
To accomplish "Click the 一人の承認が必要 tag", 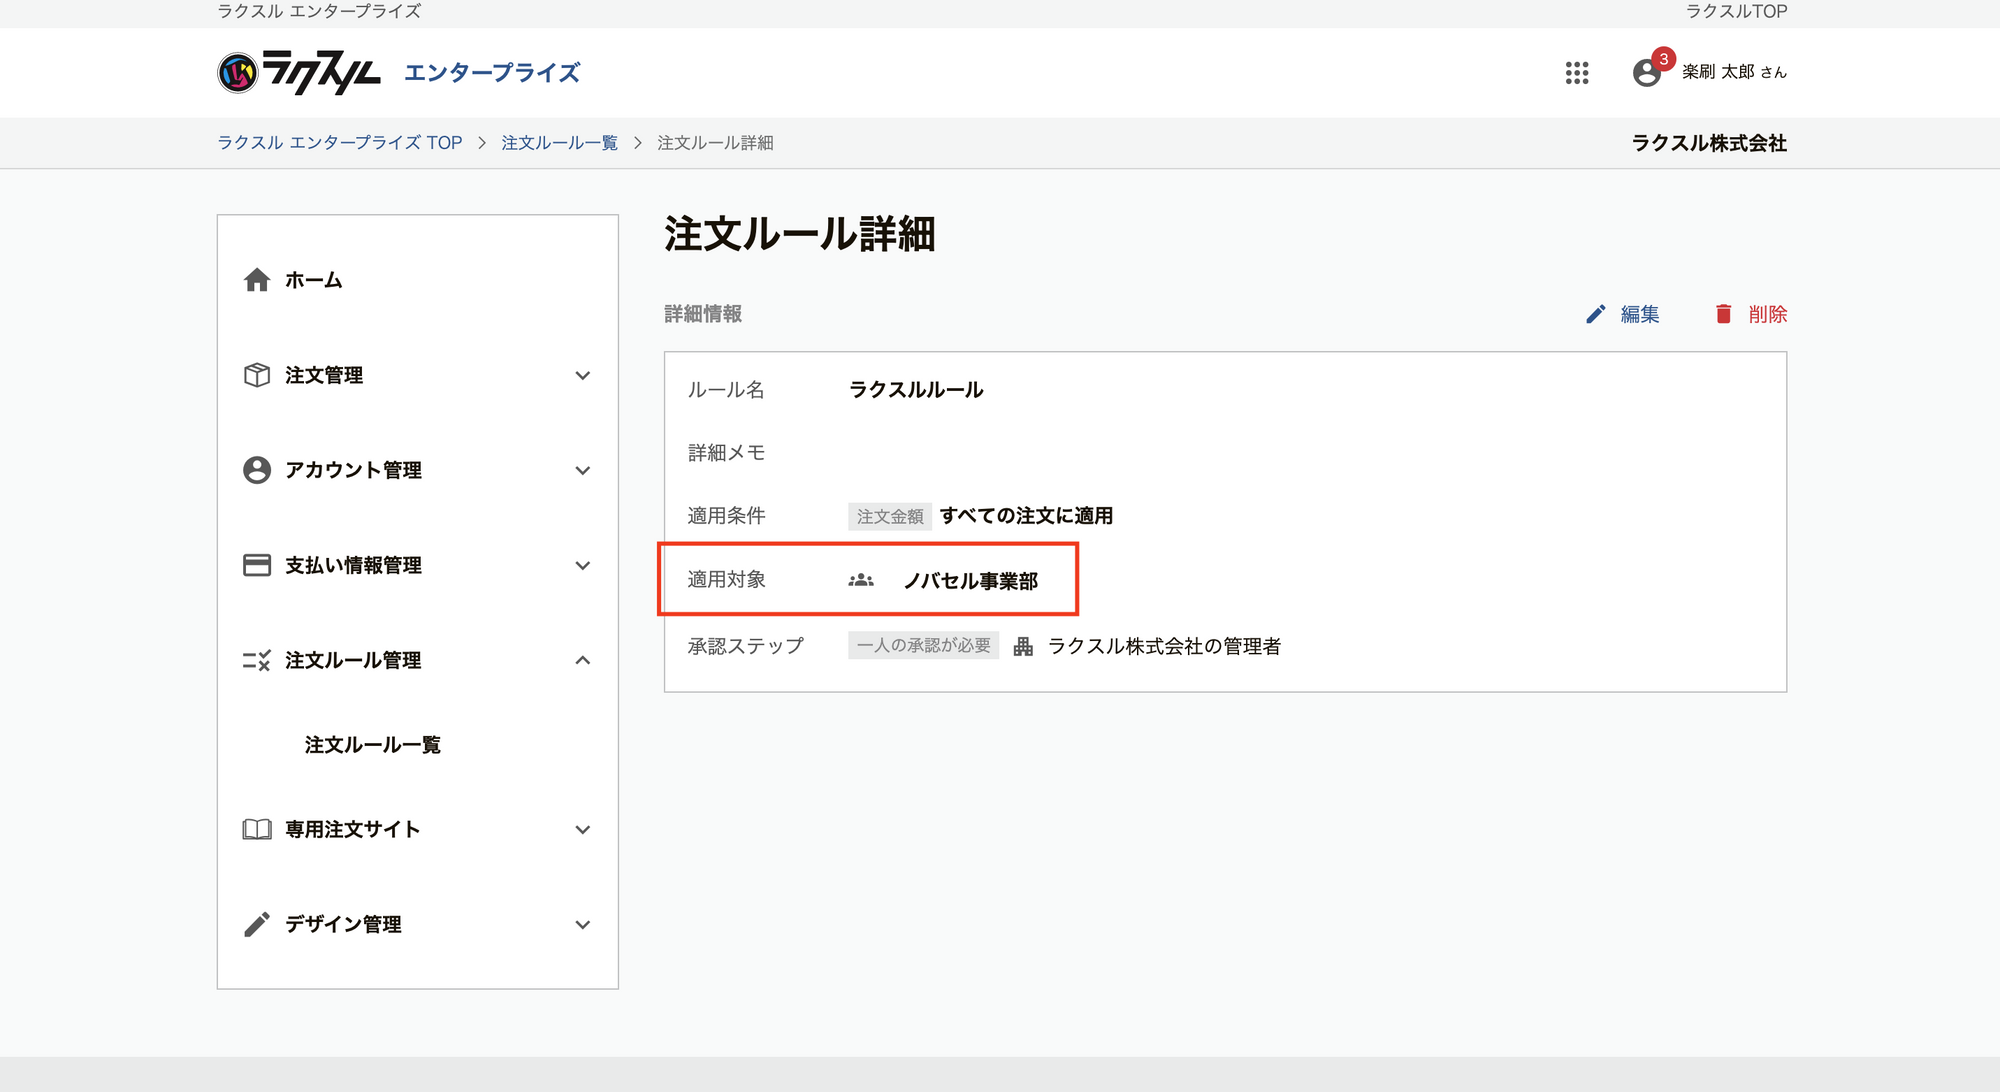I will pos(924,646).
